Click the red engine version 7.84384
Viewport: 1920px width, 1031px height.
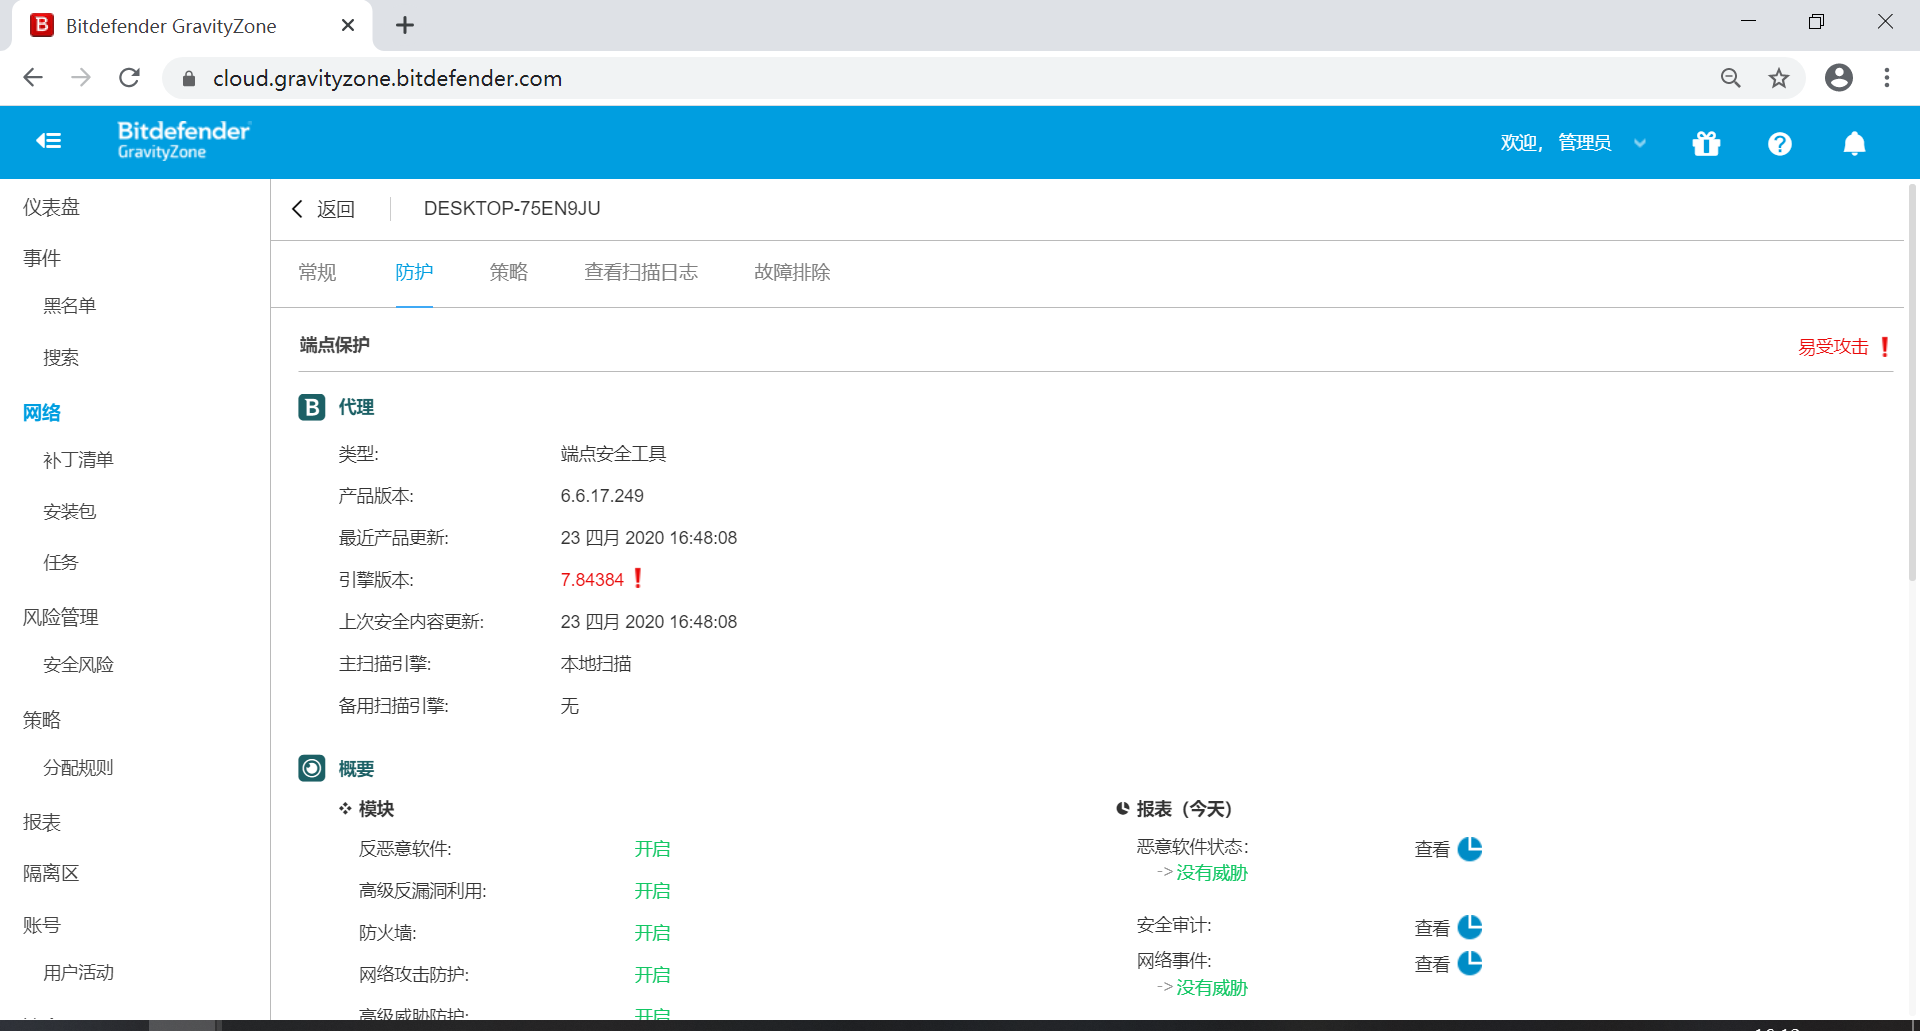pyautogui.click(x=592, y=580)
